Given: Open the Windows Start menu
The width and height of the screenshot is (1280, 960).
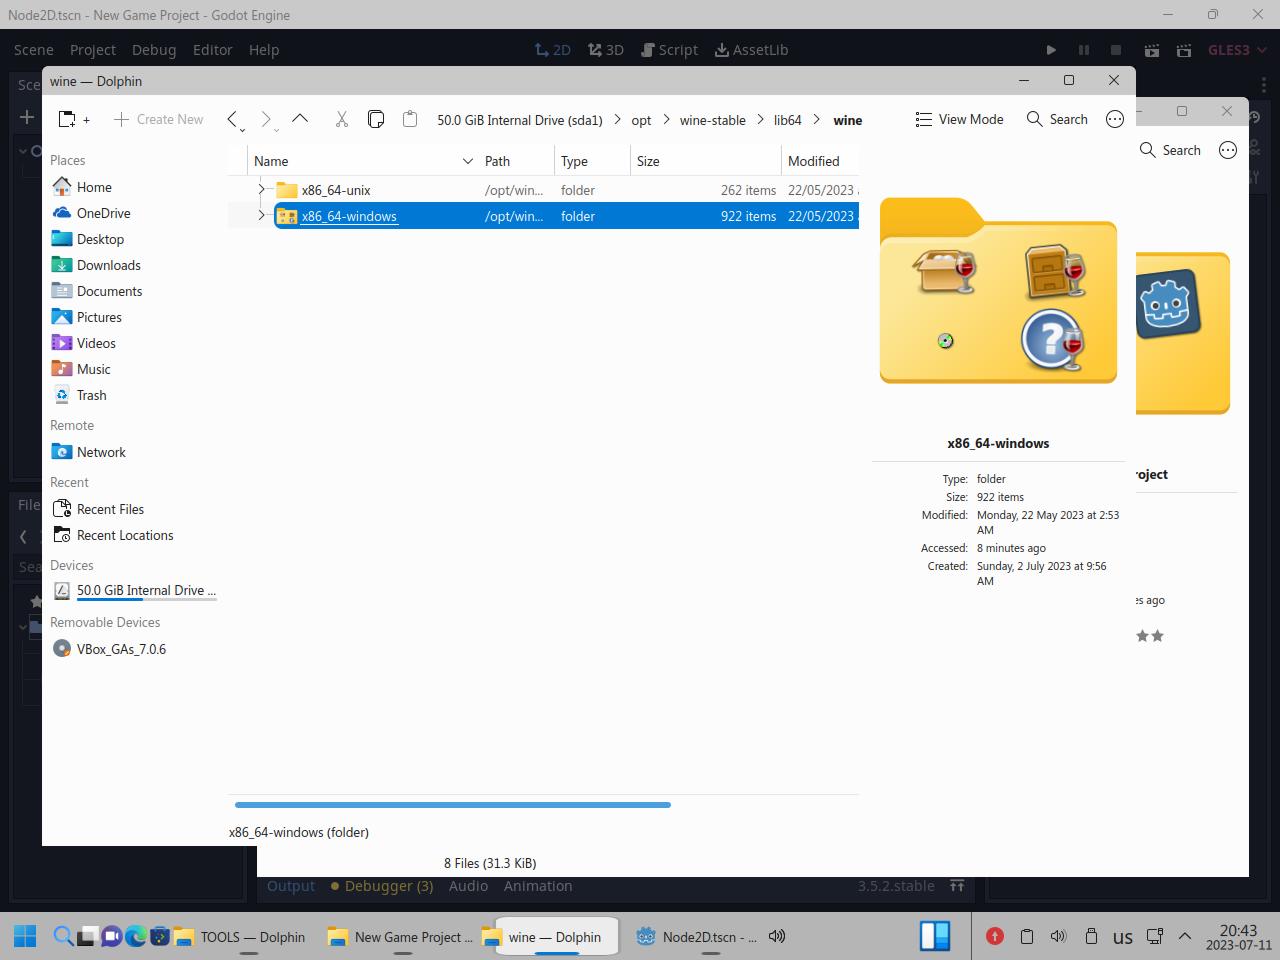Looking at the screenshot, I should pos(25,937).
